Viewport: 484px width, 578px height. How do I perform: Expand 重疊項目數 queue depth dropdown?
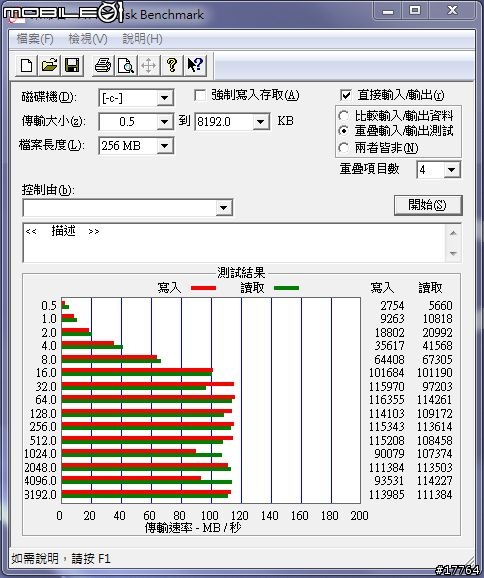click(451, 170)
